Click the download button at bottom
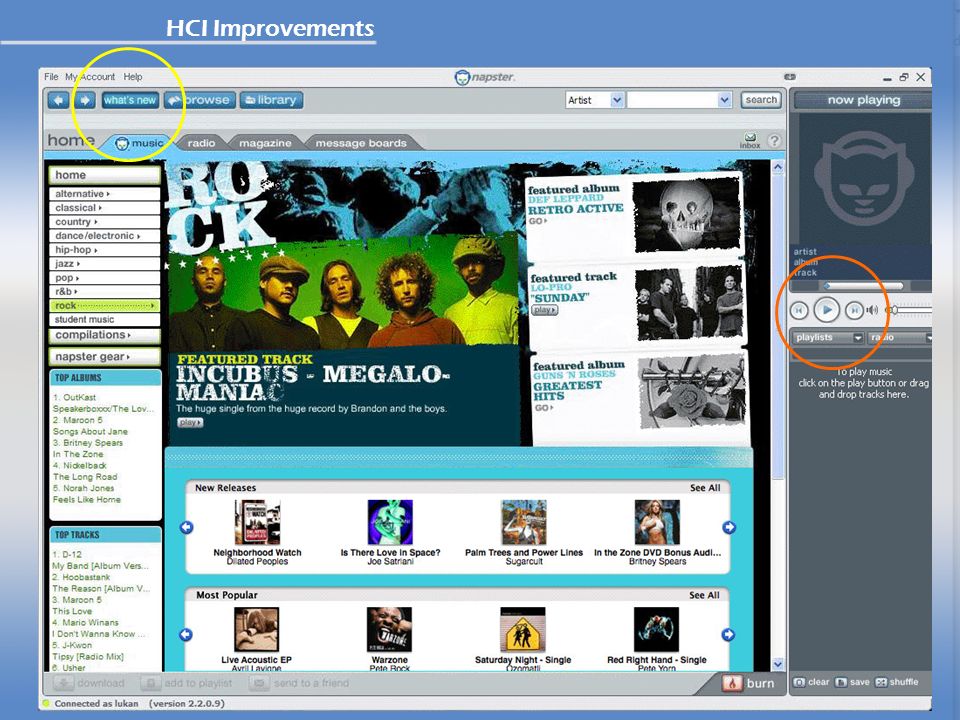 click(89, 683)
